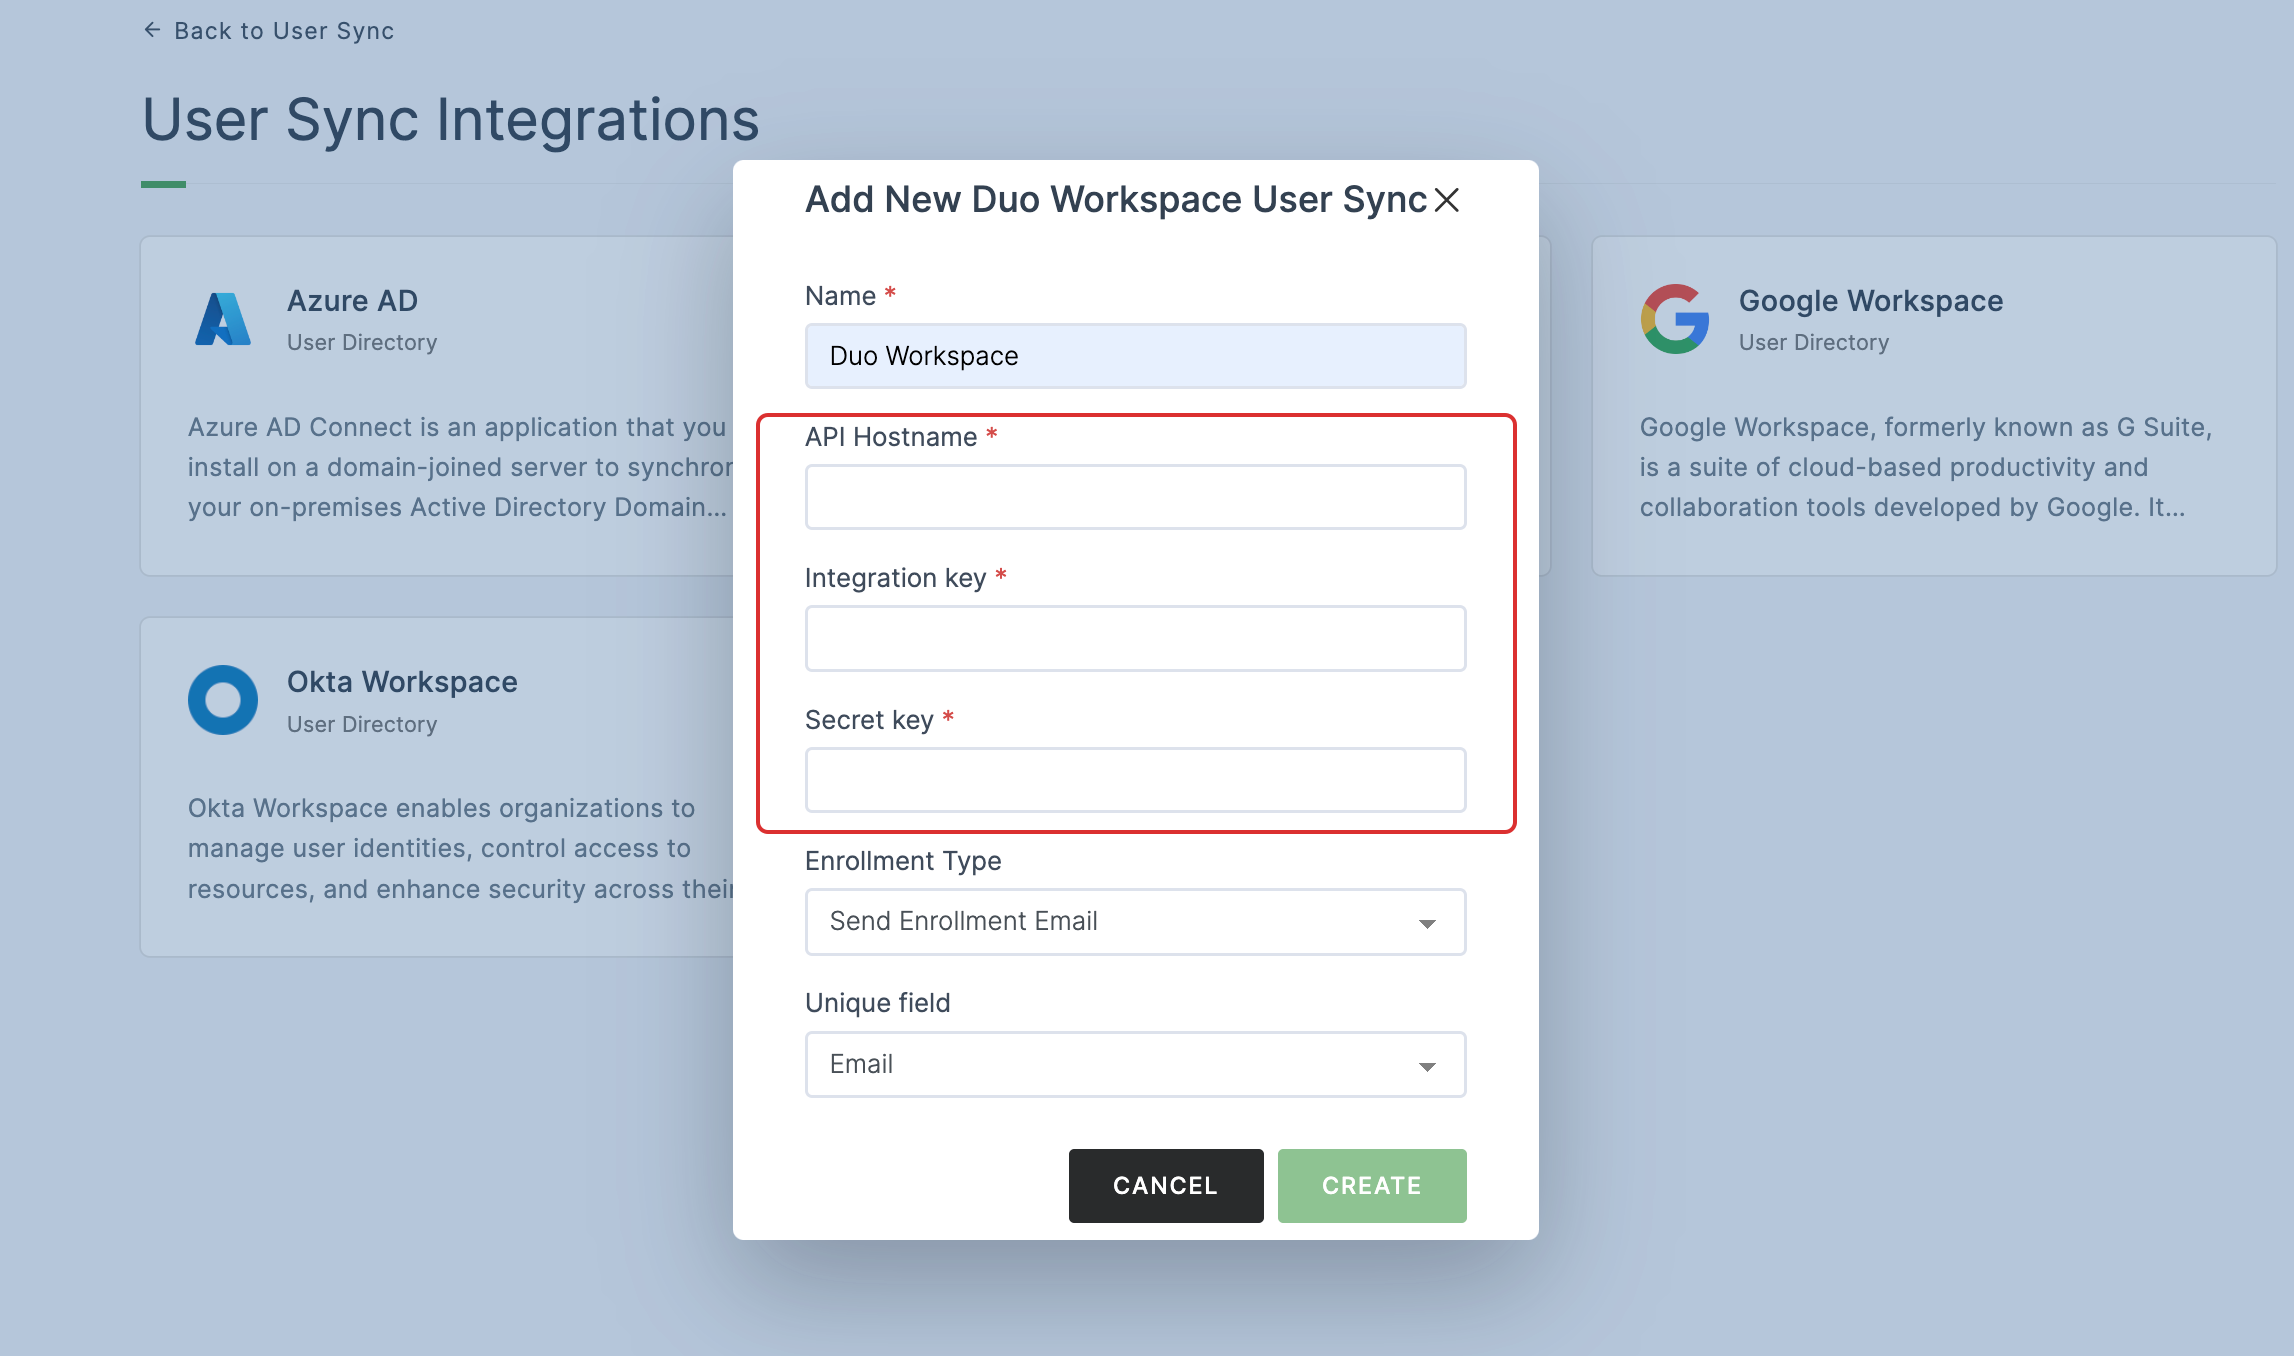
Task: Click the Azure AD logo icon
Action: click(223, 319)
